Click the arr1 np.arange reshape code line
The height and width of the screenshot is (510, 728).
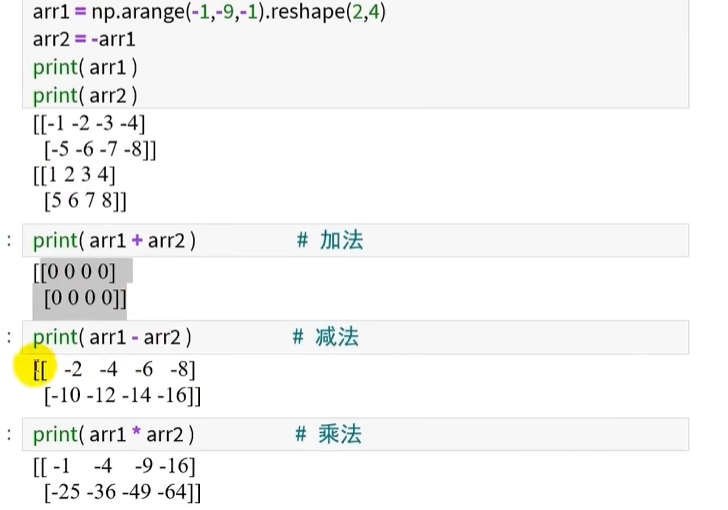pos(210,13)
